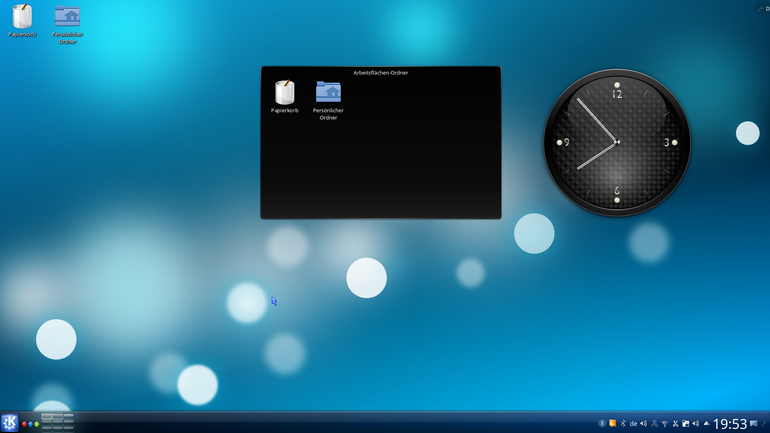770x433 pixels.
Task: Expand hidden system tray icons arrow
Action: pyautogui.click(x=707, y=423)
